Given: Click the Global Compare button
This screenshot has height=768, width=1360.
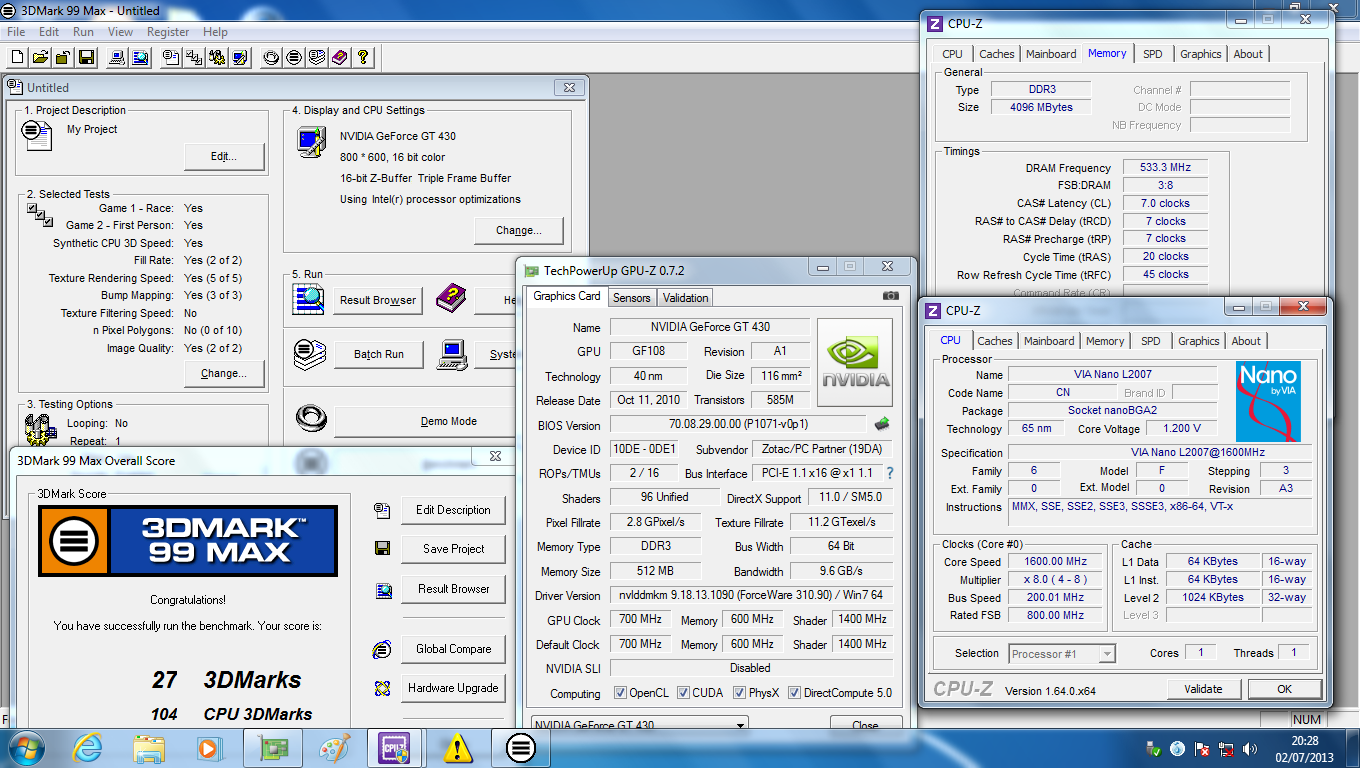Looking at the screenshot, I should point(453,649).
